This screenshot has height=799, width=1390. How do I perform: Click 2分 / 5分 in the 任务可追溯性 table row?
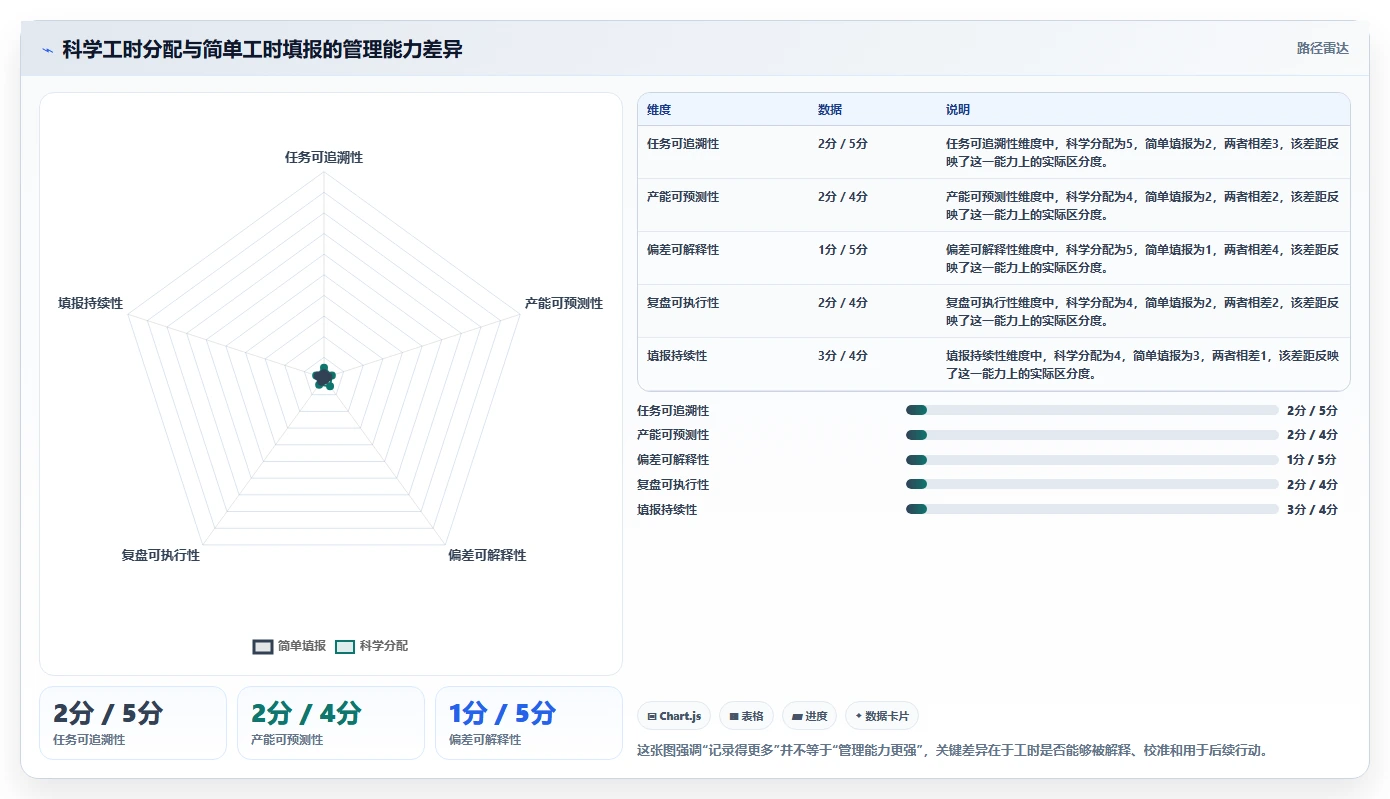[x=843, y=144]
